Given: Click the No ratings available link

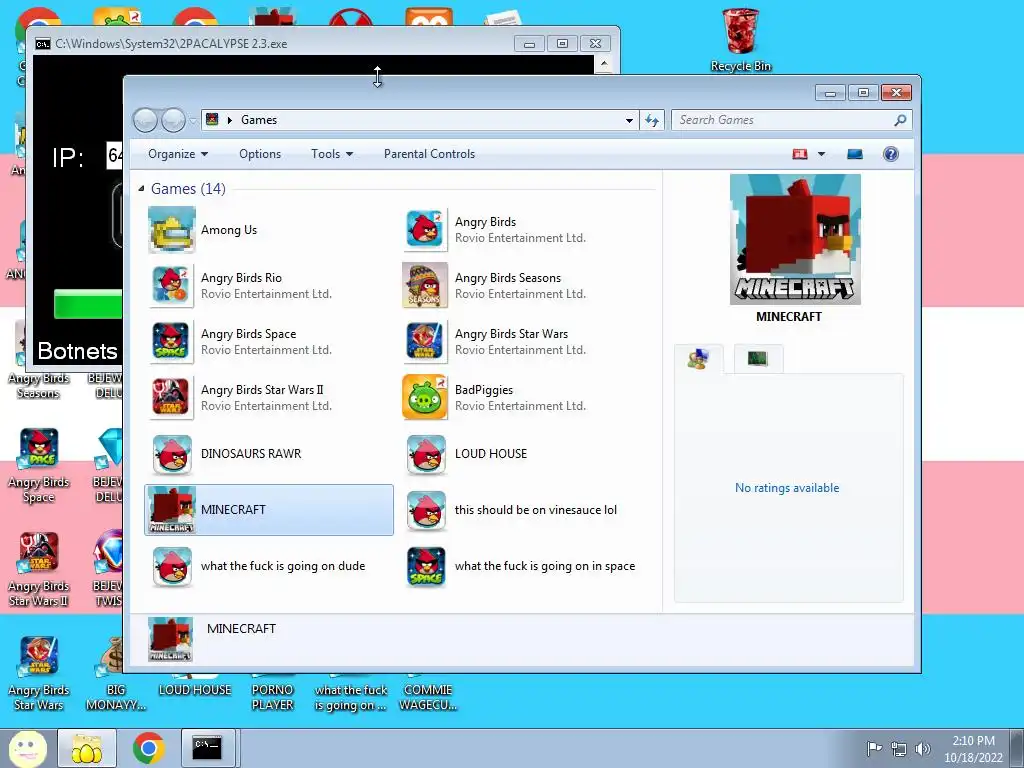Looking at the screenshot, I should 787,488.
